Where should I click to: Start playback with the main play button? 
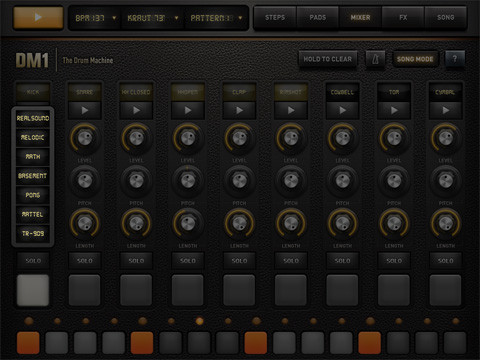pyautogui.click(x=38, y=17)
